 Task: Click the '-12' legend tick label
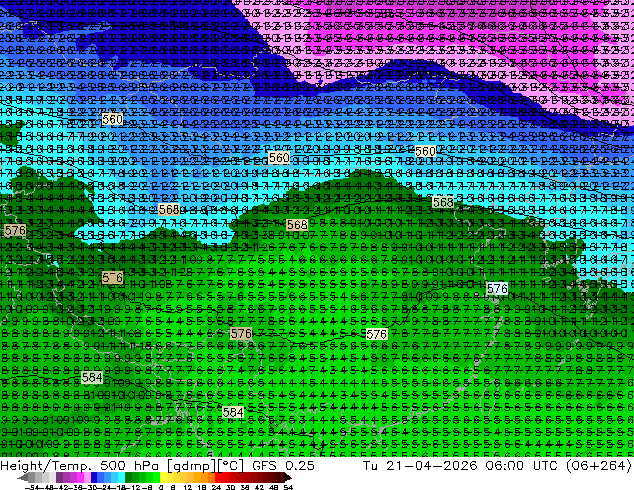(133, 487)
